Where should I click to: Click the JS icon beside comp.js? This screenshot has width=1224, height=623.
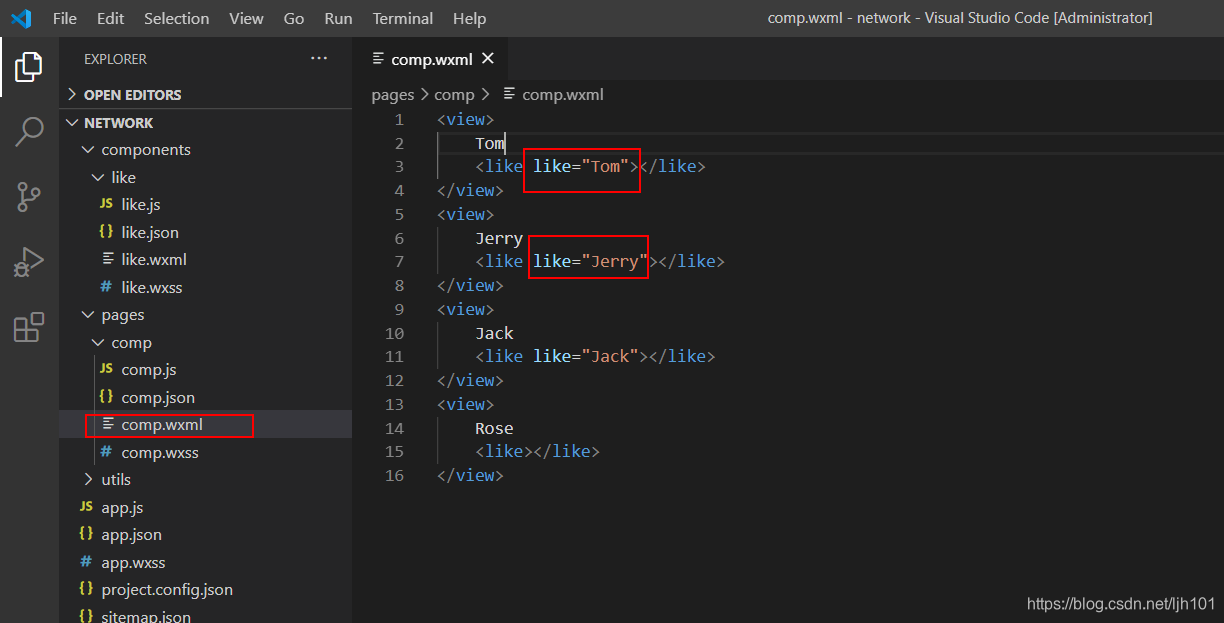106,369
